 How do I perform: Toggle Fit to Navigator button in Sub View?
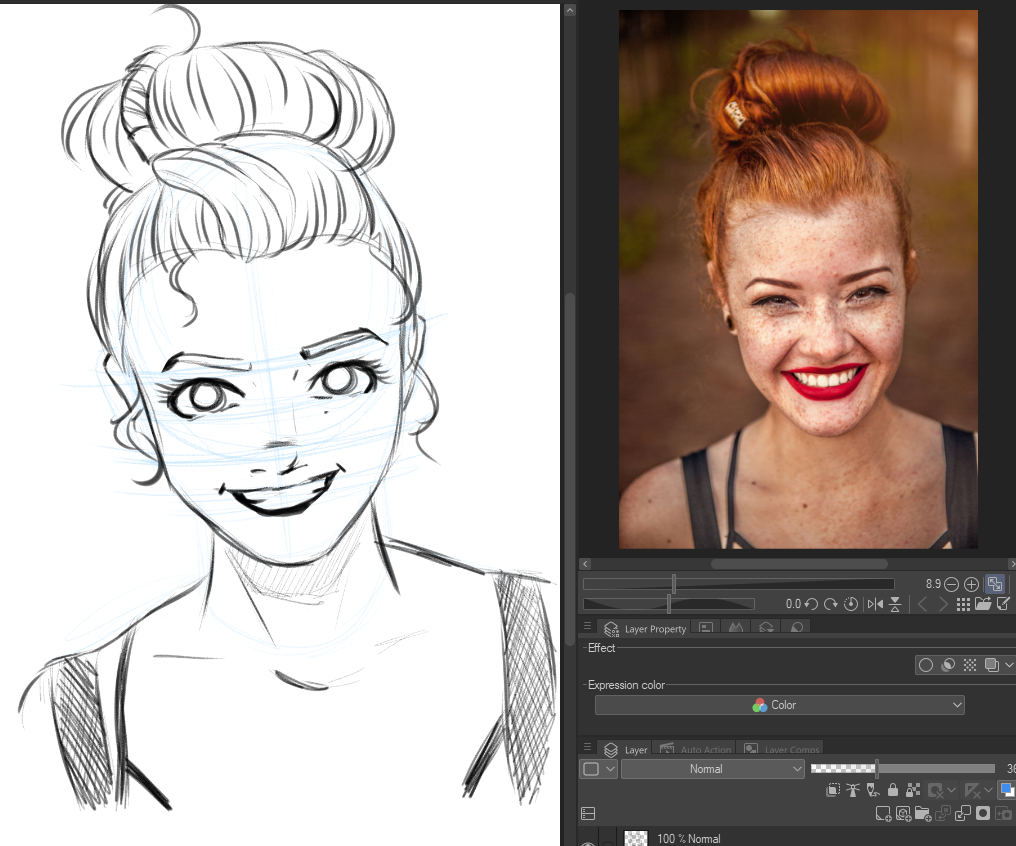tap(995, 584)
